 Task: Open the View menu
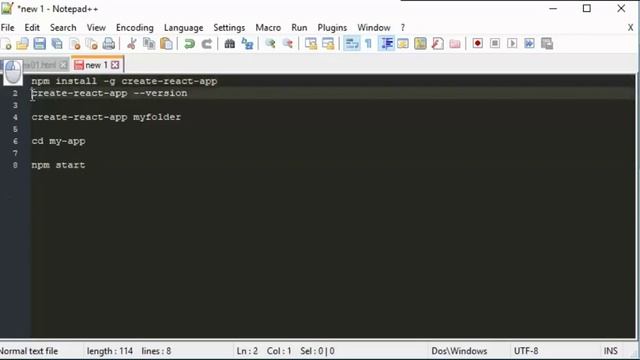pyautogui.click(x=96, y=28)
